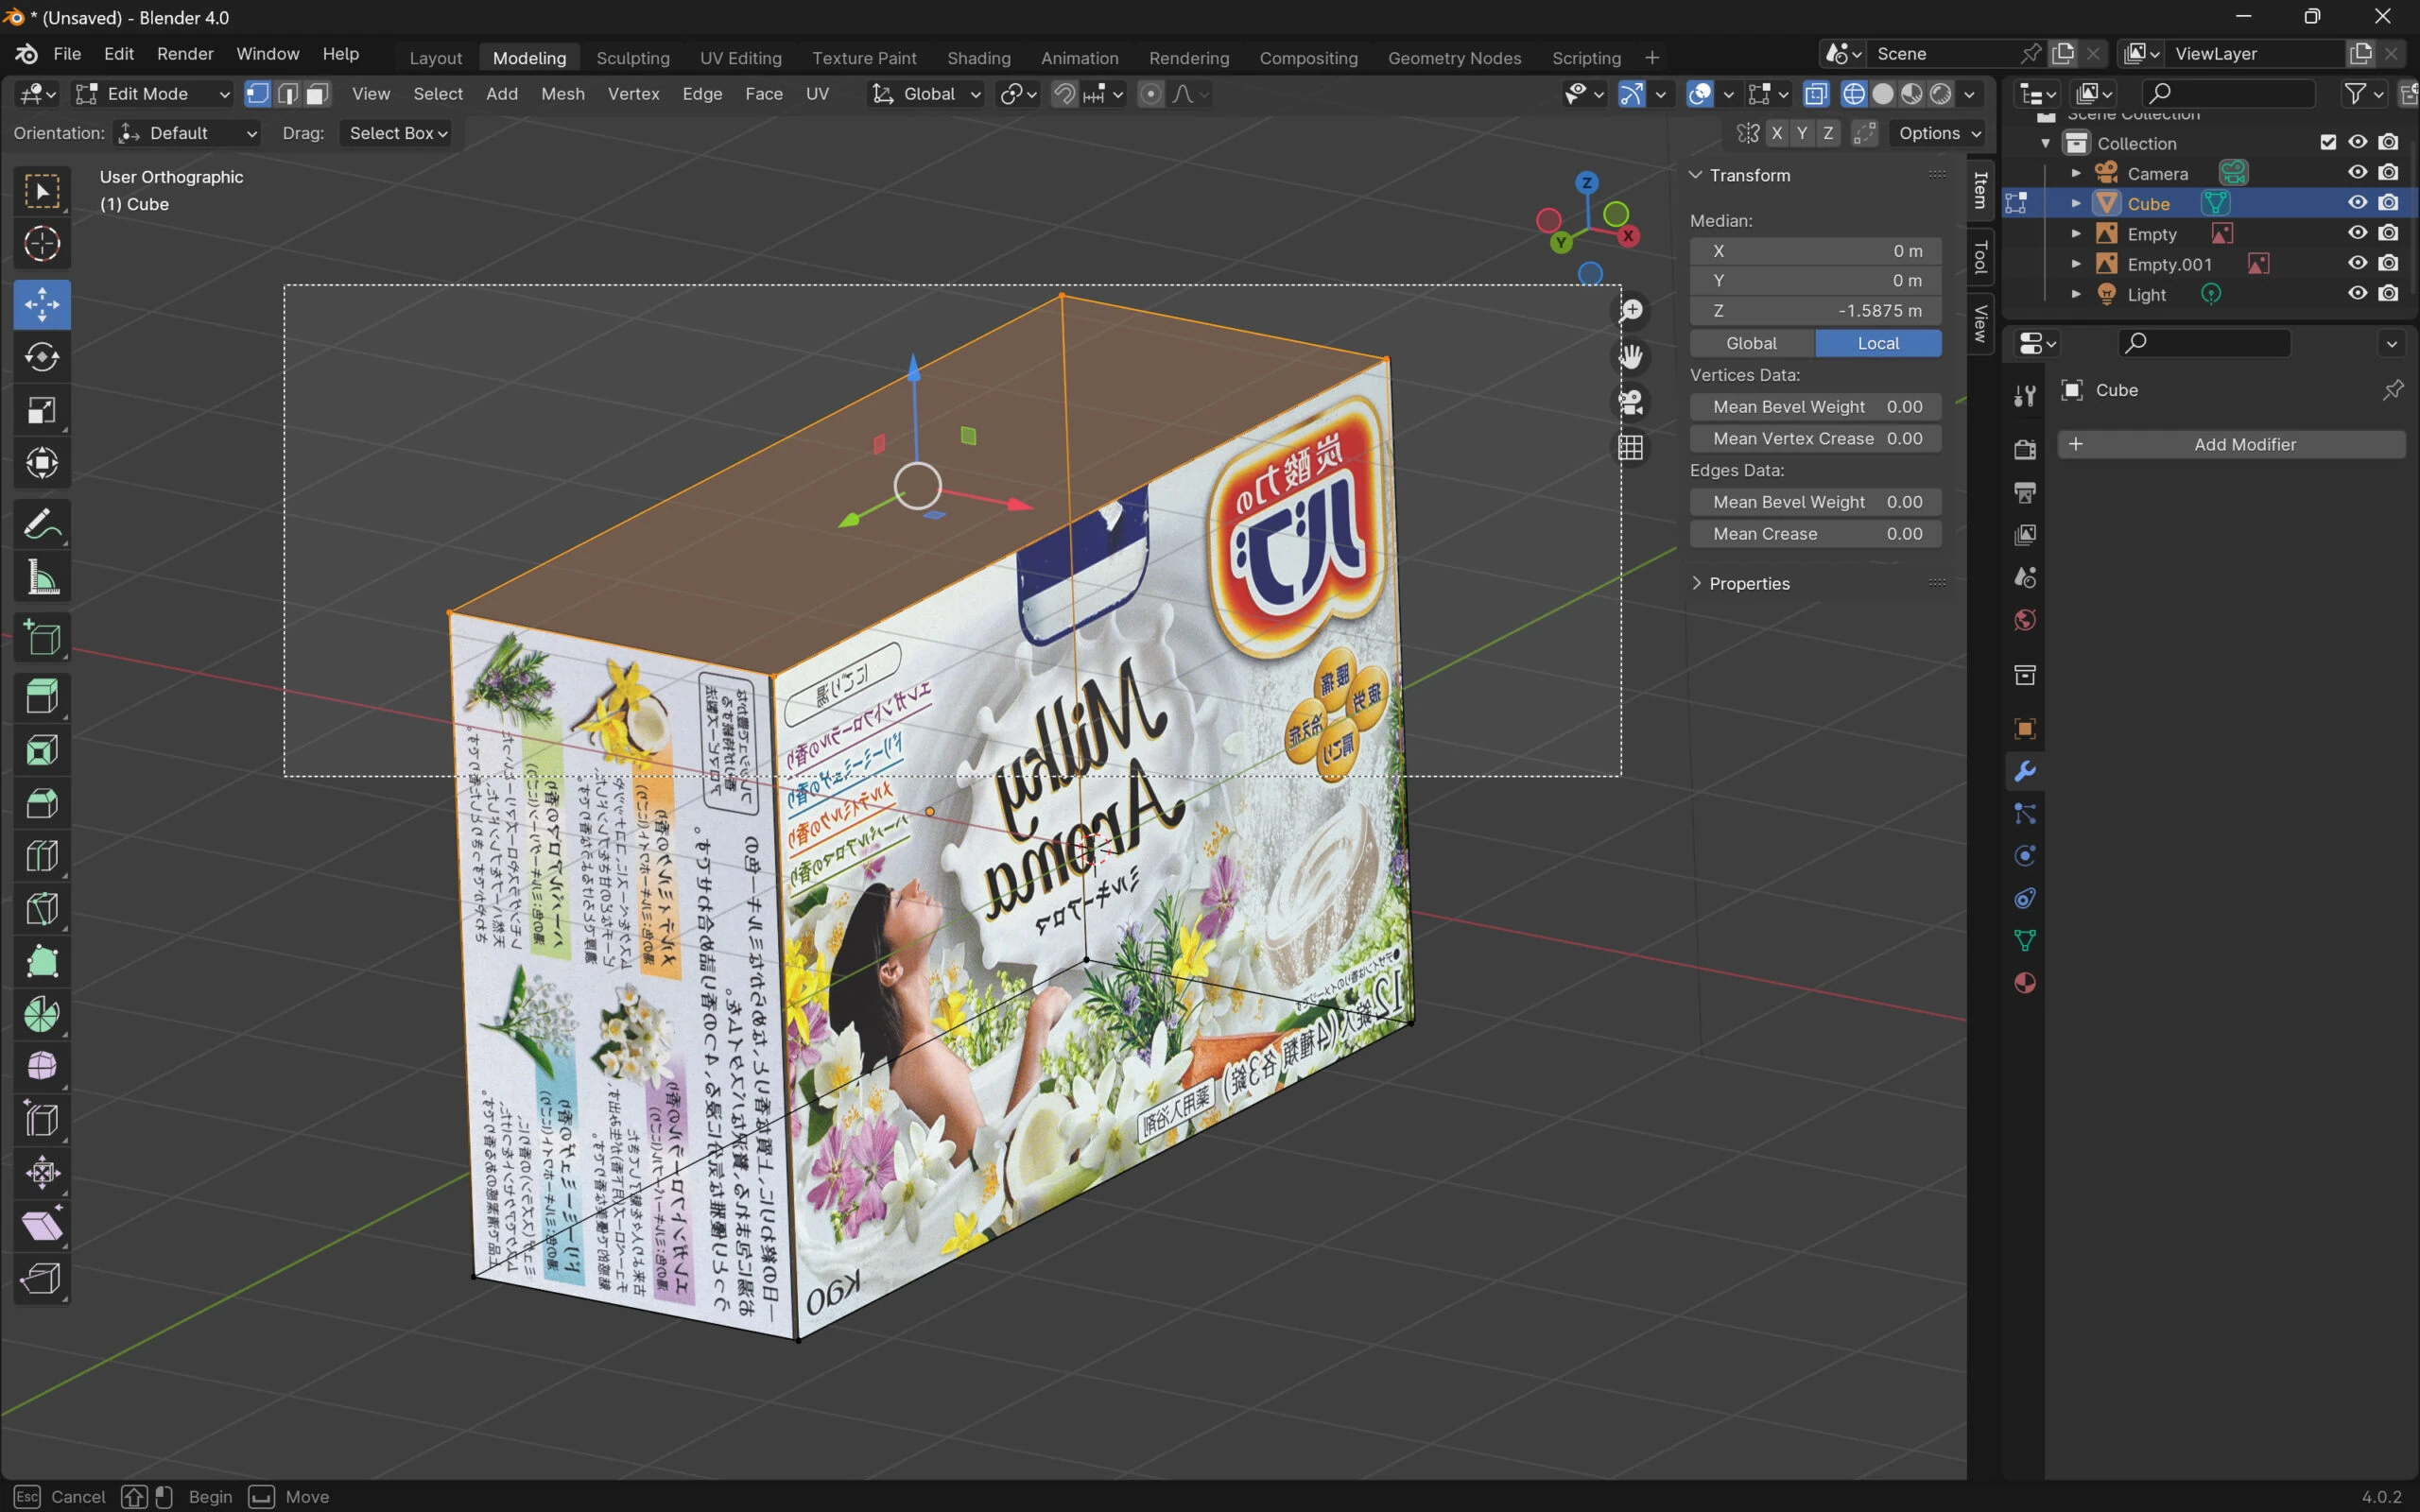Select the Measure tool
Viewport: 2420px width, 1512px height.
pyautogui.click(x=42, y=578)
